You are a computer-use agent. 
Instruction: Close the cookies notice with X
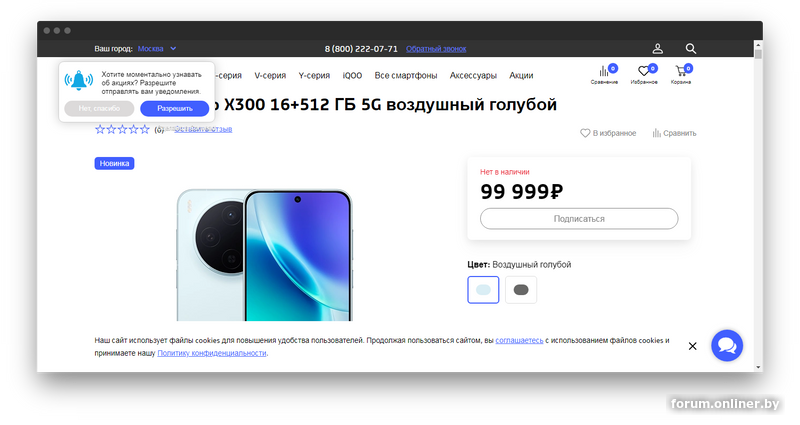(x=692, y=346)
